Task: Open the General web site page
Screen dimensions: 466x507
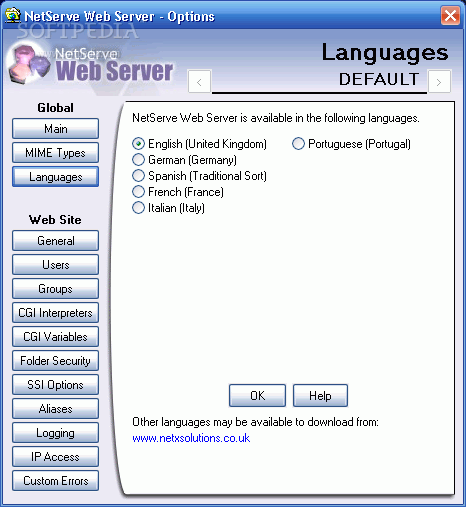Action: [55, 240]
